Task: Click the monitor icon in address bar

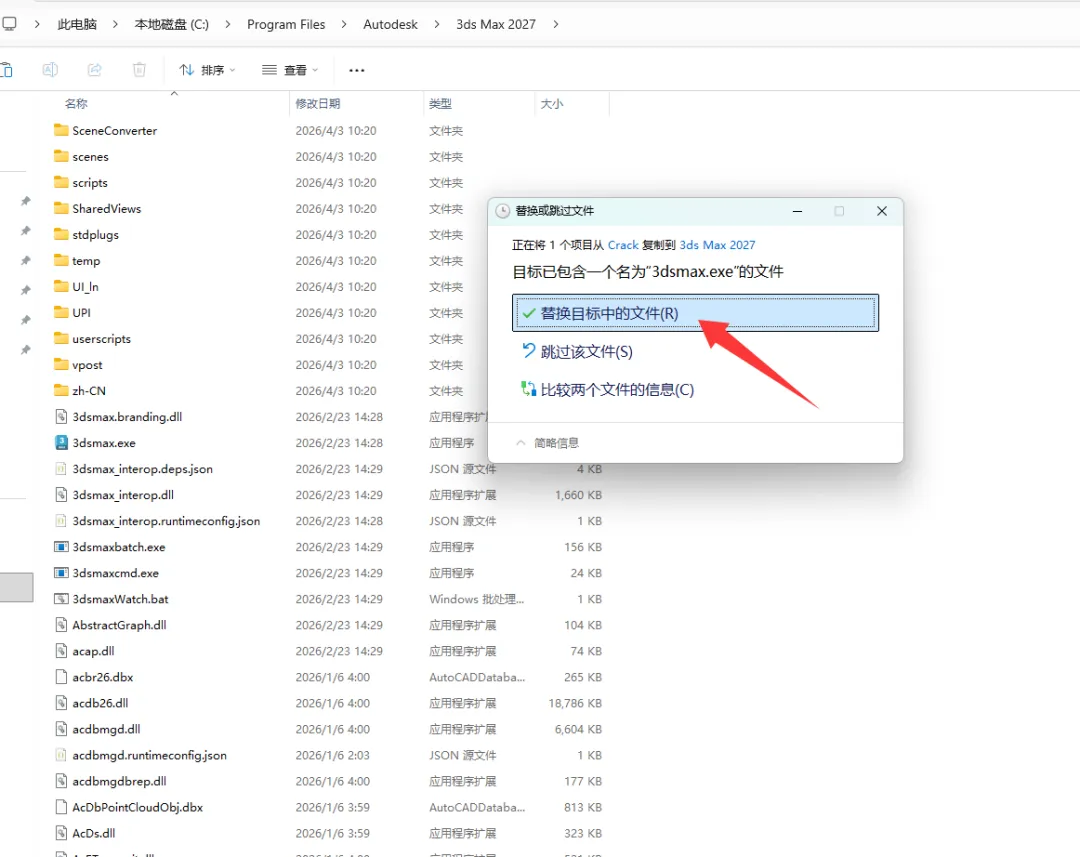Action: pos(9,24)
